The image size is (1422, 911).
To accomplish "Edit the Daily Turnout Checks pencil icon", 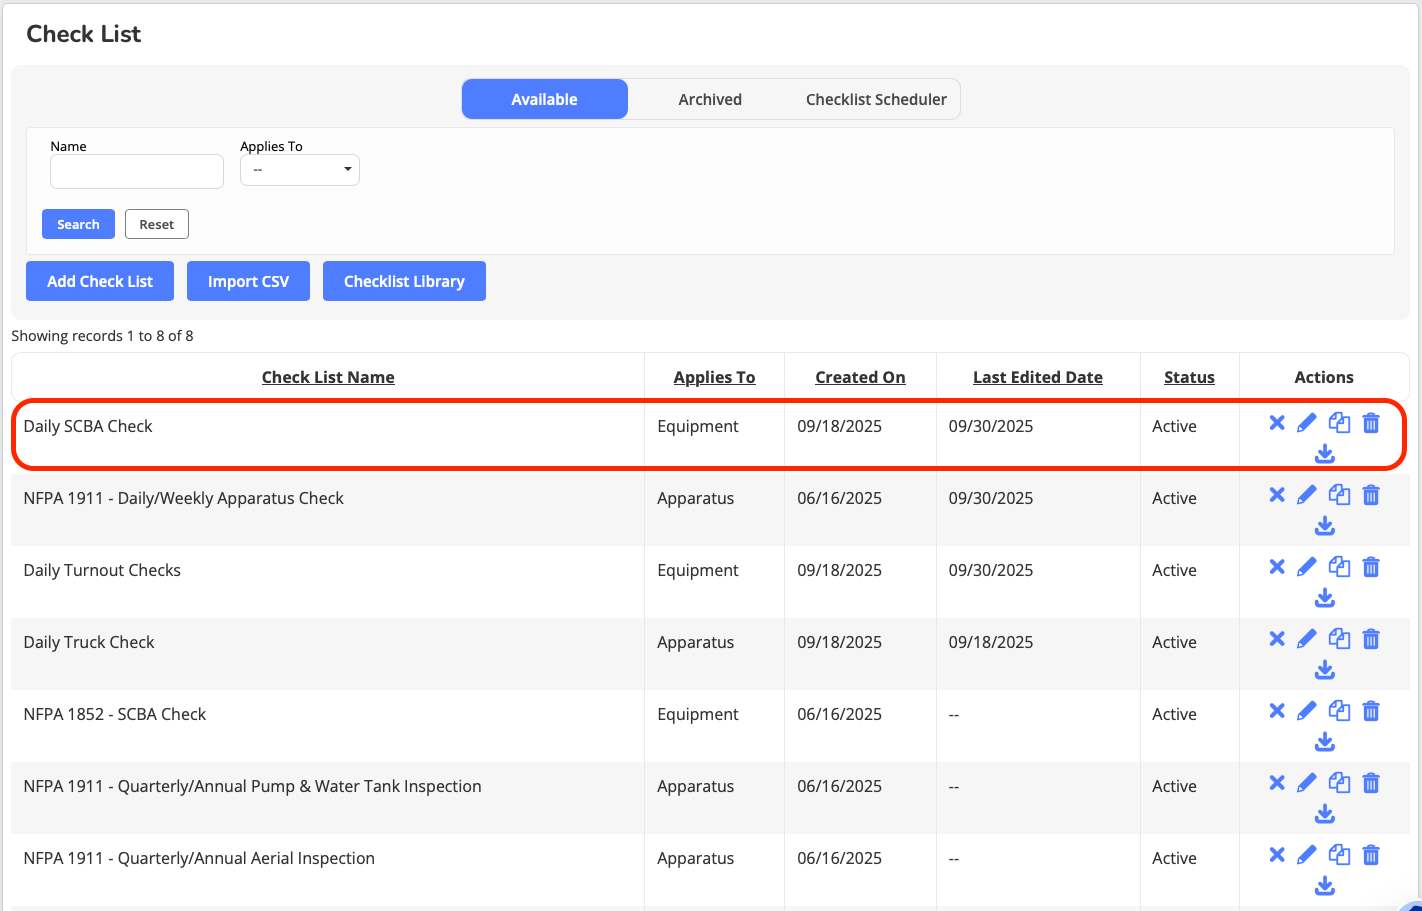I will 1307,567.
